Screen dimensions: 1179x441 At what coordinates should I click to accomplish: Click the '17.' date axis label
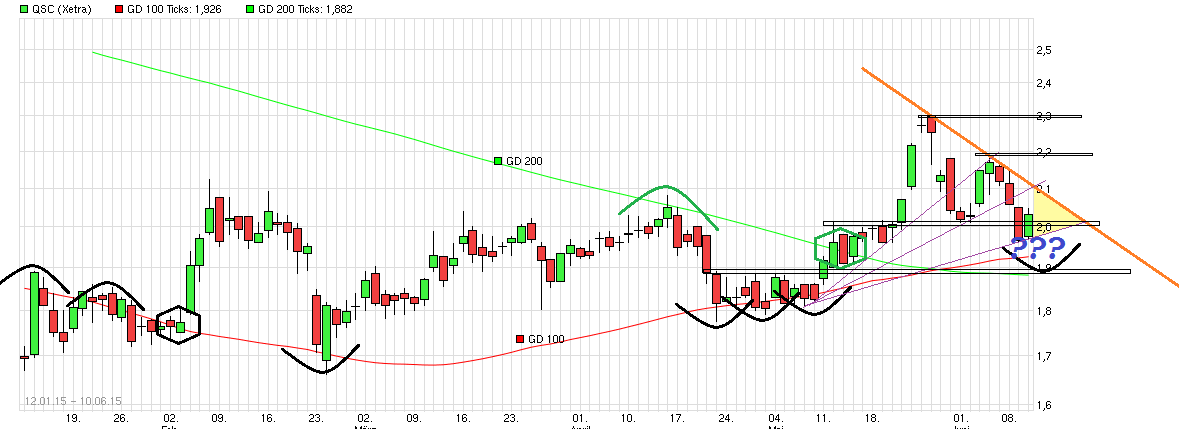tap(677, 419)
